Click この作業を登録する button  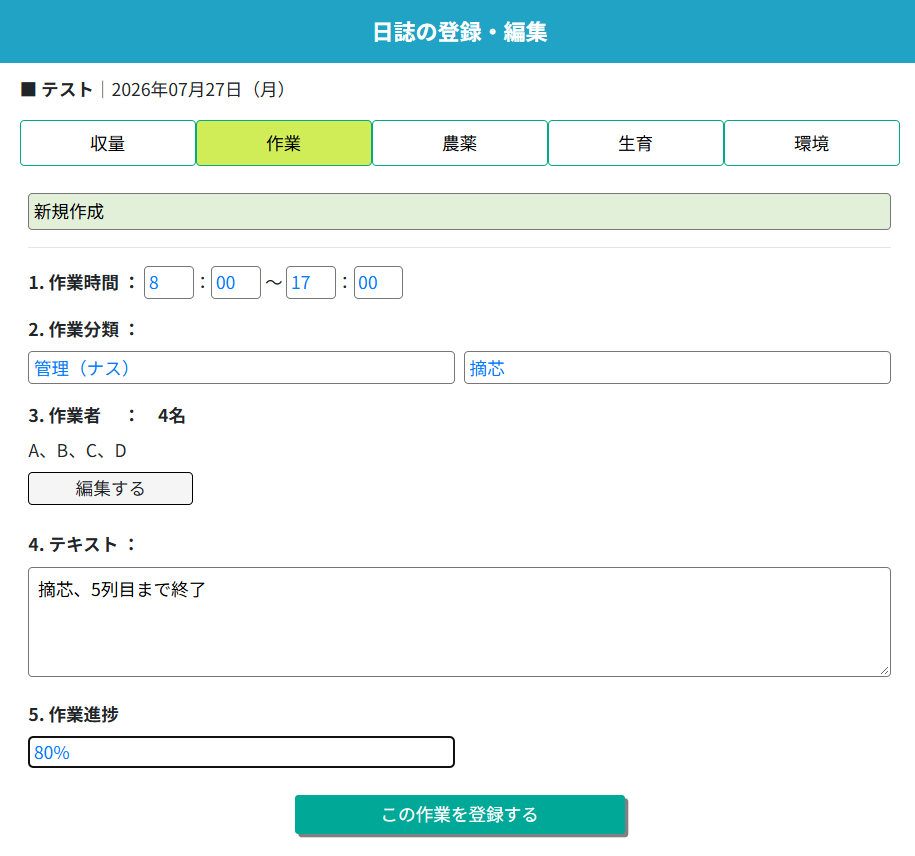click(x=460, y=815)
